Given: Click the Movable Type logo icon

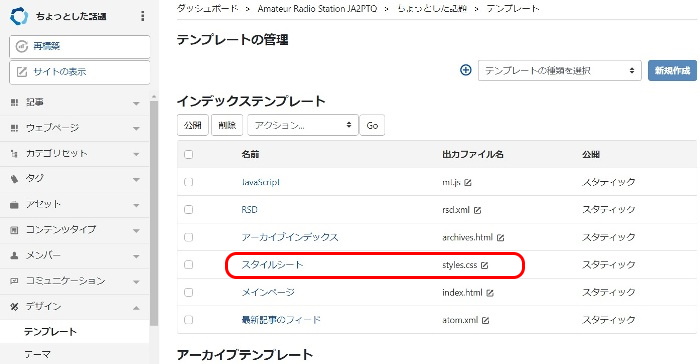Looking at the screenshot, I should [x=19, y=17].
